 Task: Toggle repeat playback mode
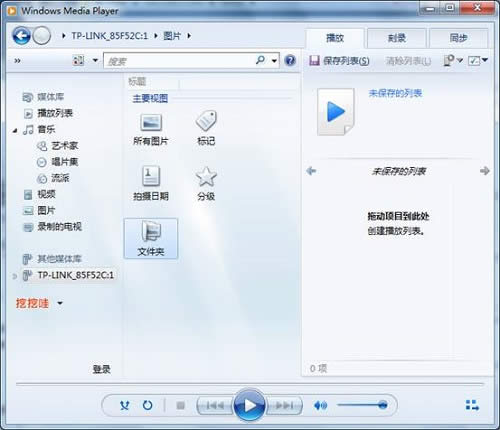click(x=147, y=405)
